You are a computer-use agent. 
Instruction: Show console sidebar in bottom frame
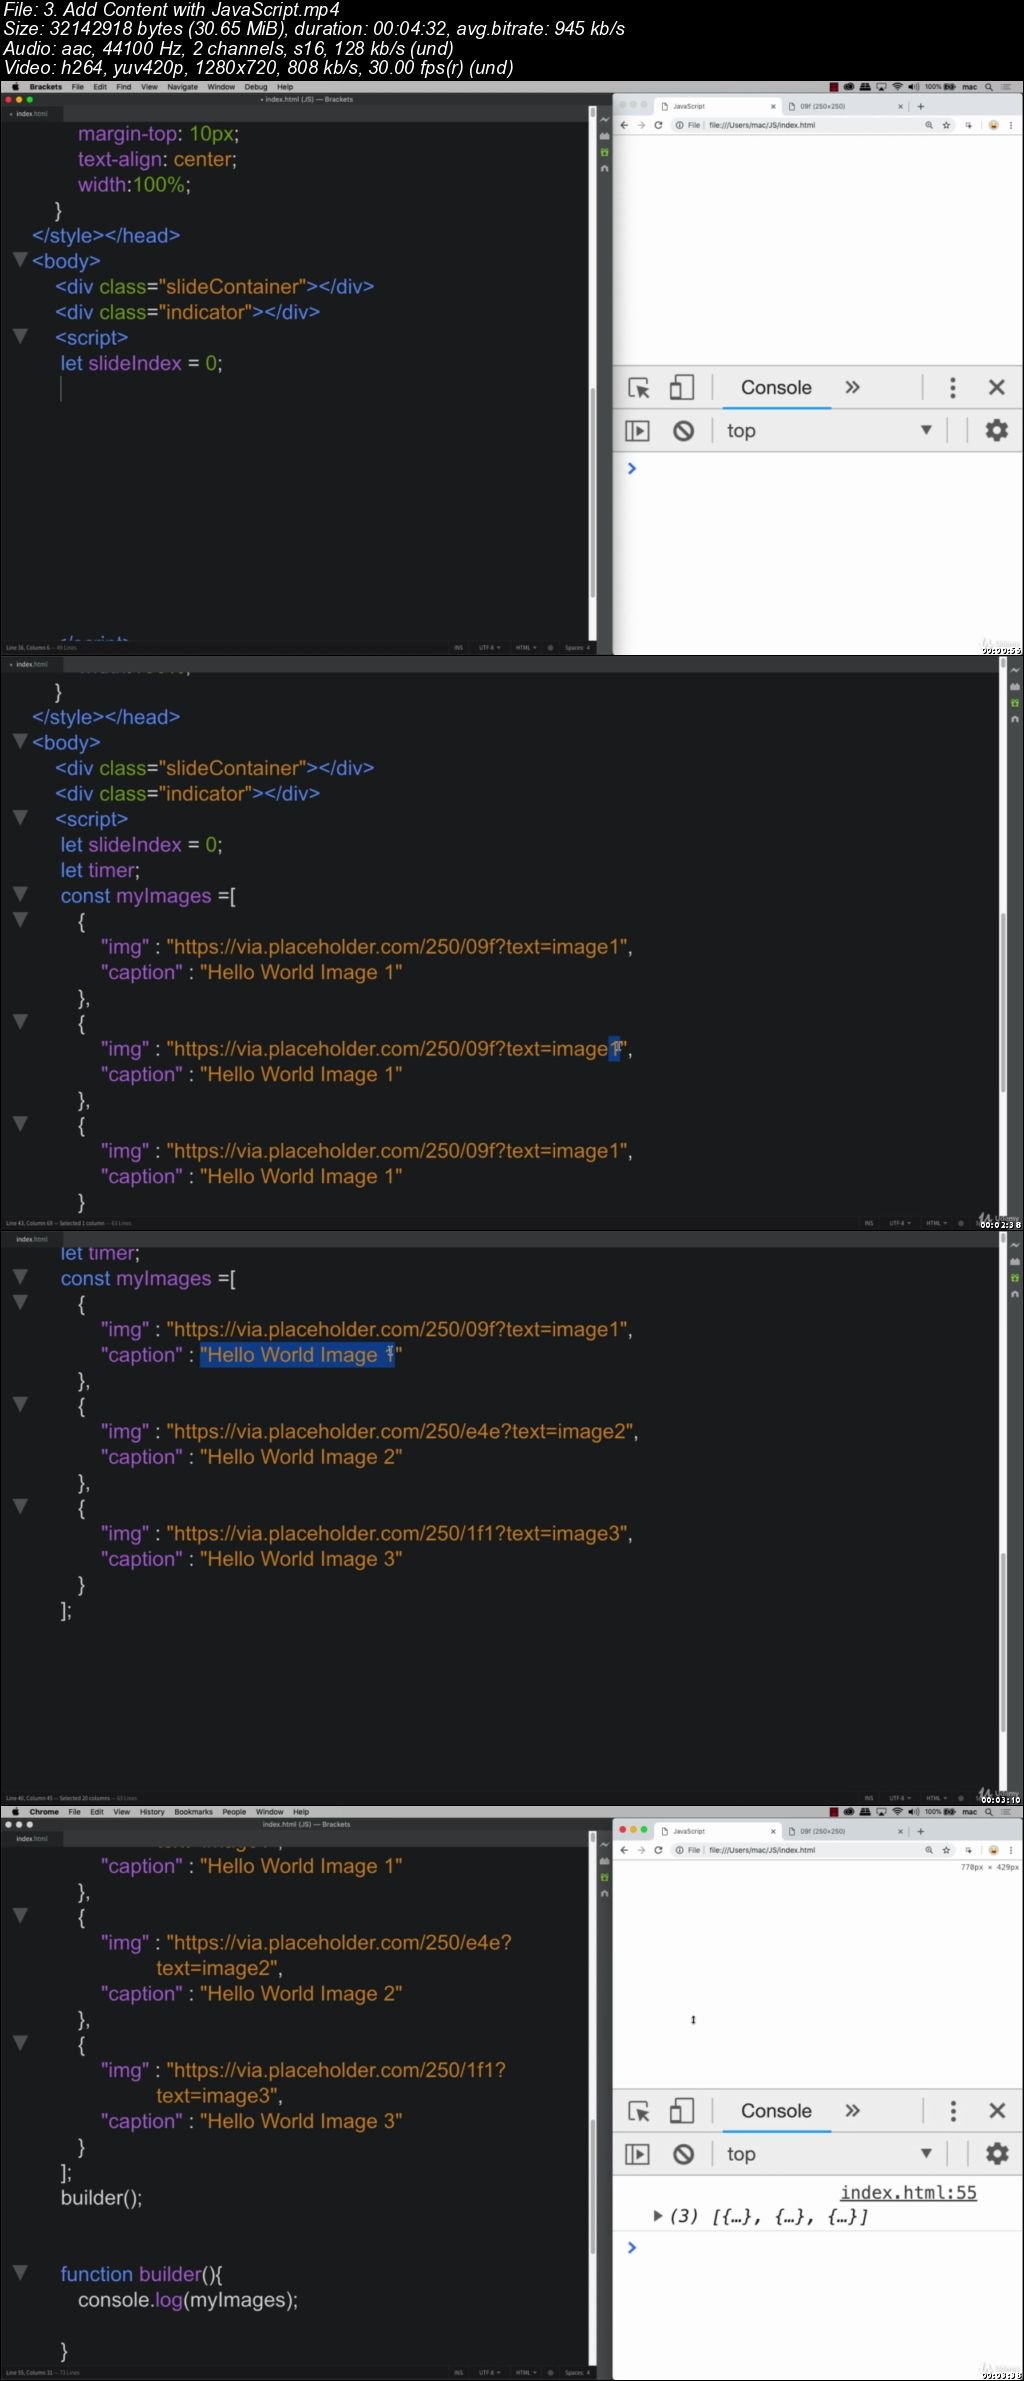[637, 2154]
